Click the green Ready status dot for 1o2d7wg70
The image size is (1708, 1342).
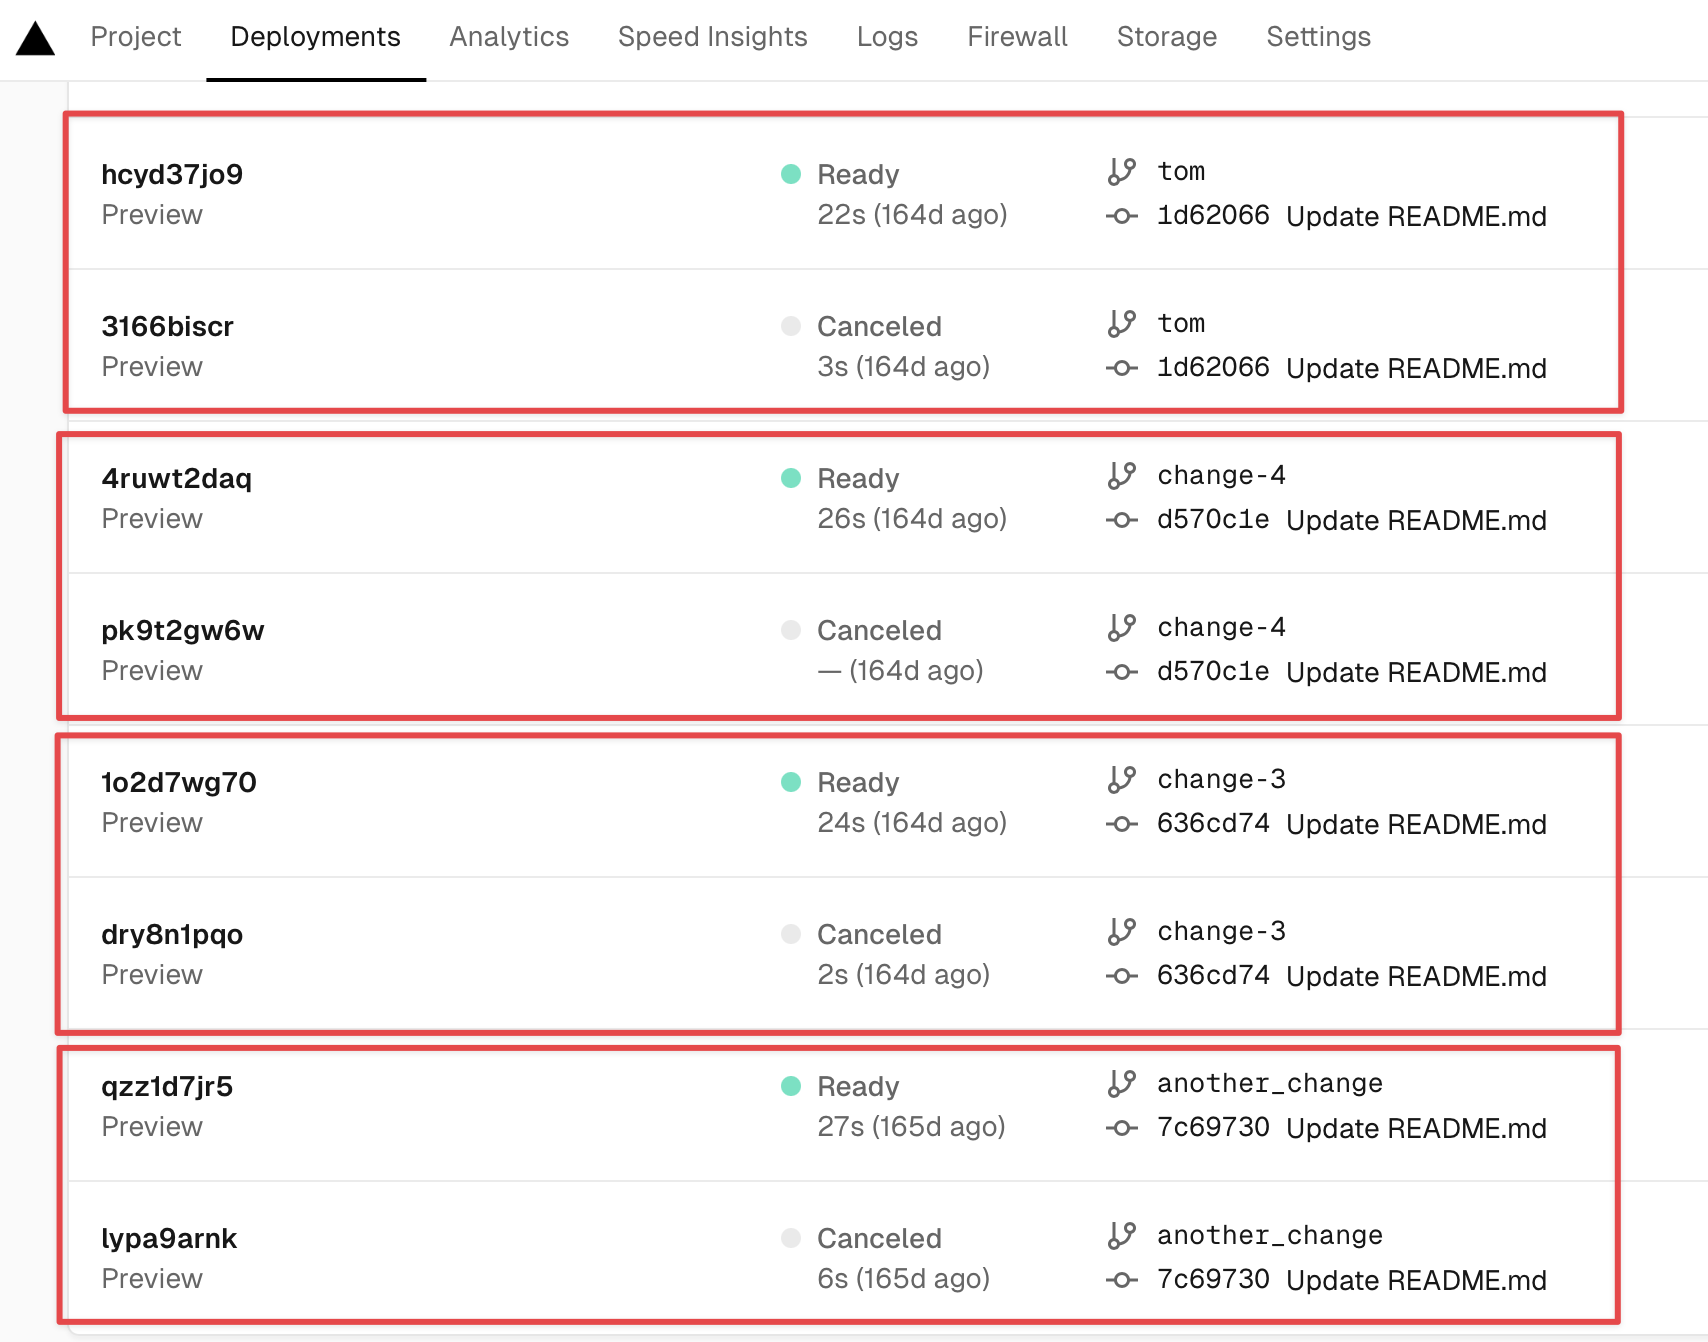tap(791, 782)
